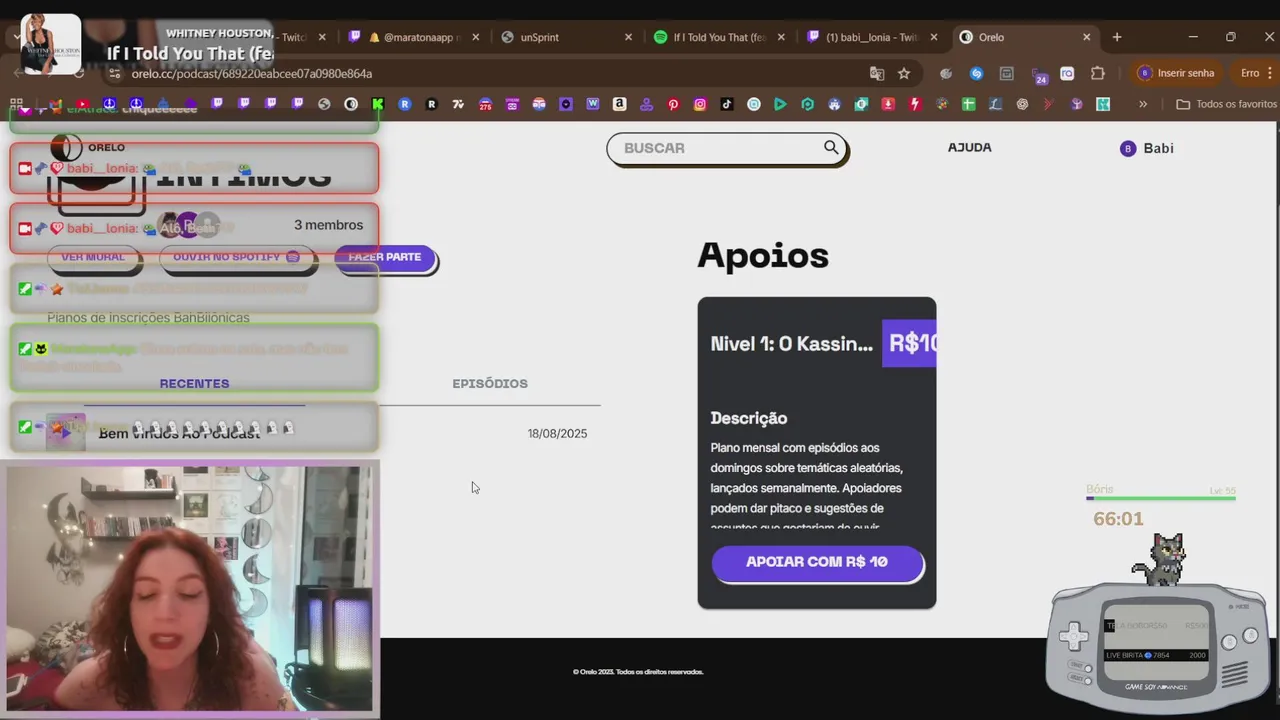Open the Instagram bookmark

[700, 104]
